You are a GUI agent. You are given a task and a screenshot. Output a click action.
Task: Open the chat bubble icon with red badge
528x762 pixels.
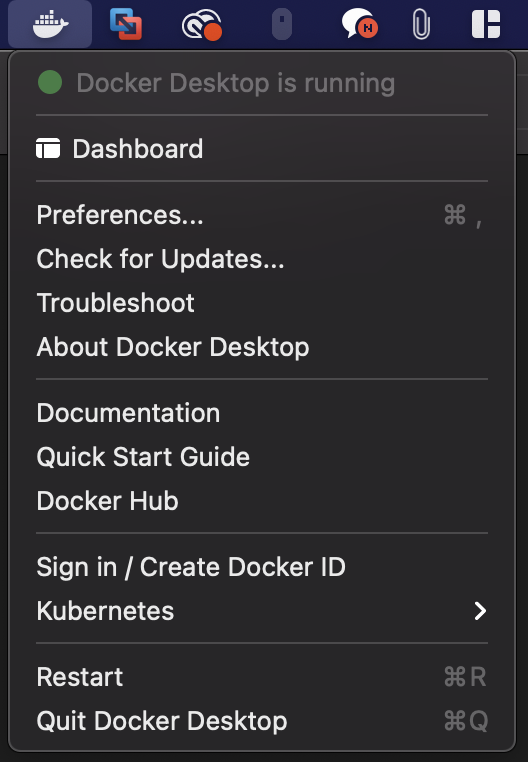(359, 24)
